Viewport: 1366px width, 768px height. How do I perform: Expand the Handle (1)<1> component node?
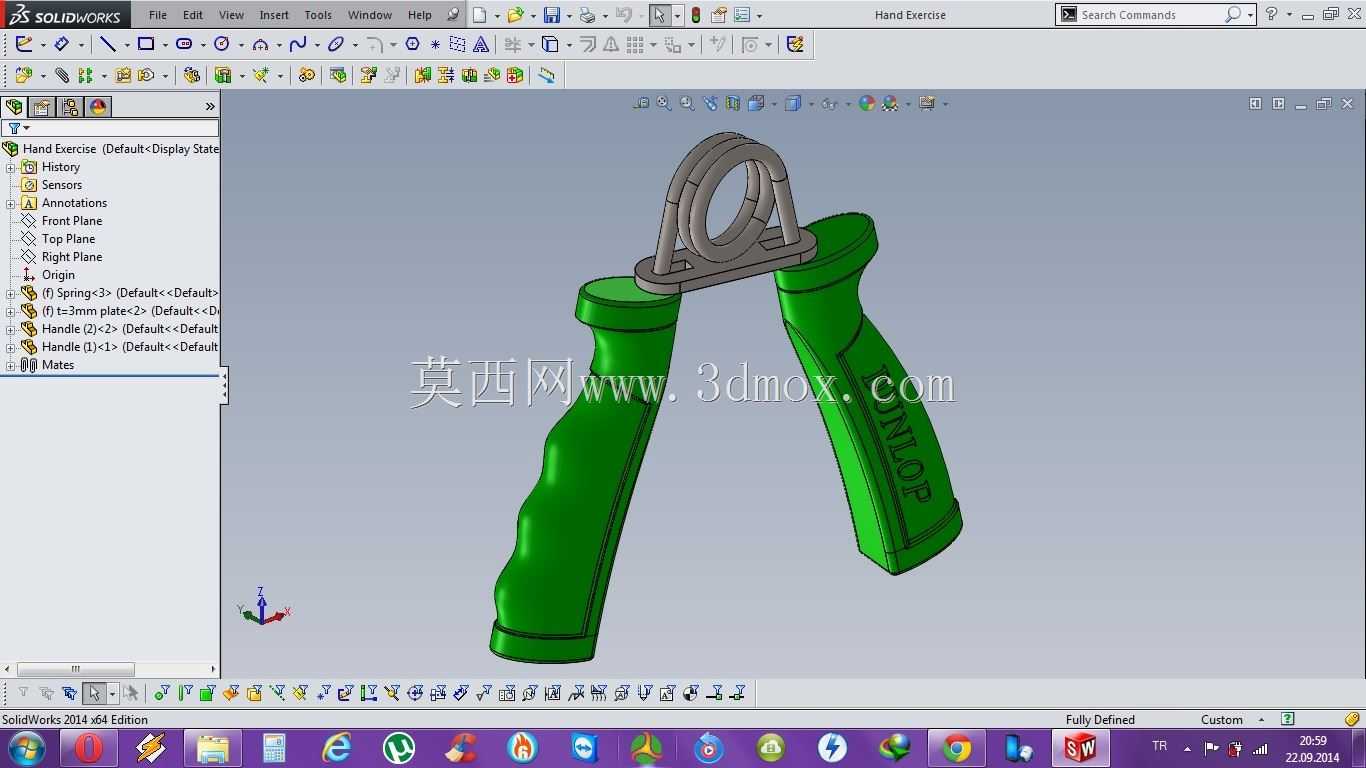[11, 347]
